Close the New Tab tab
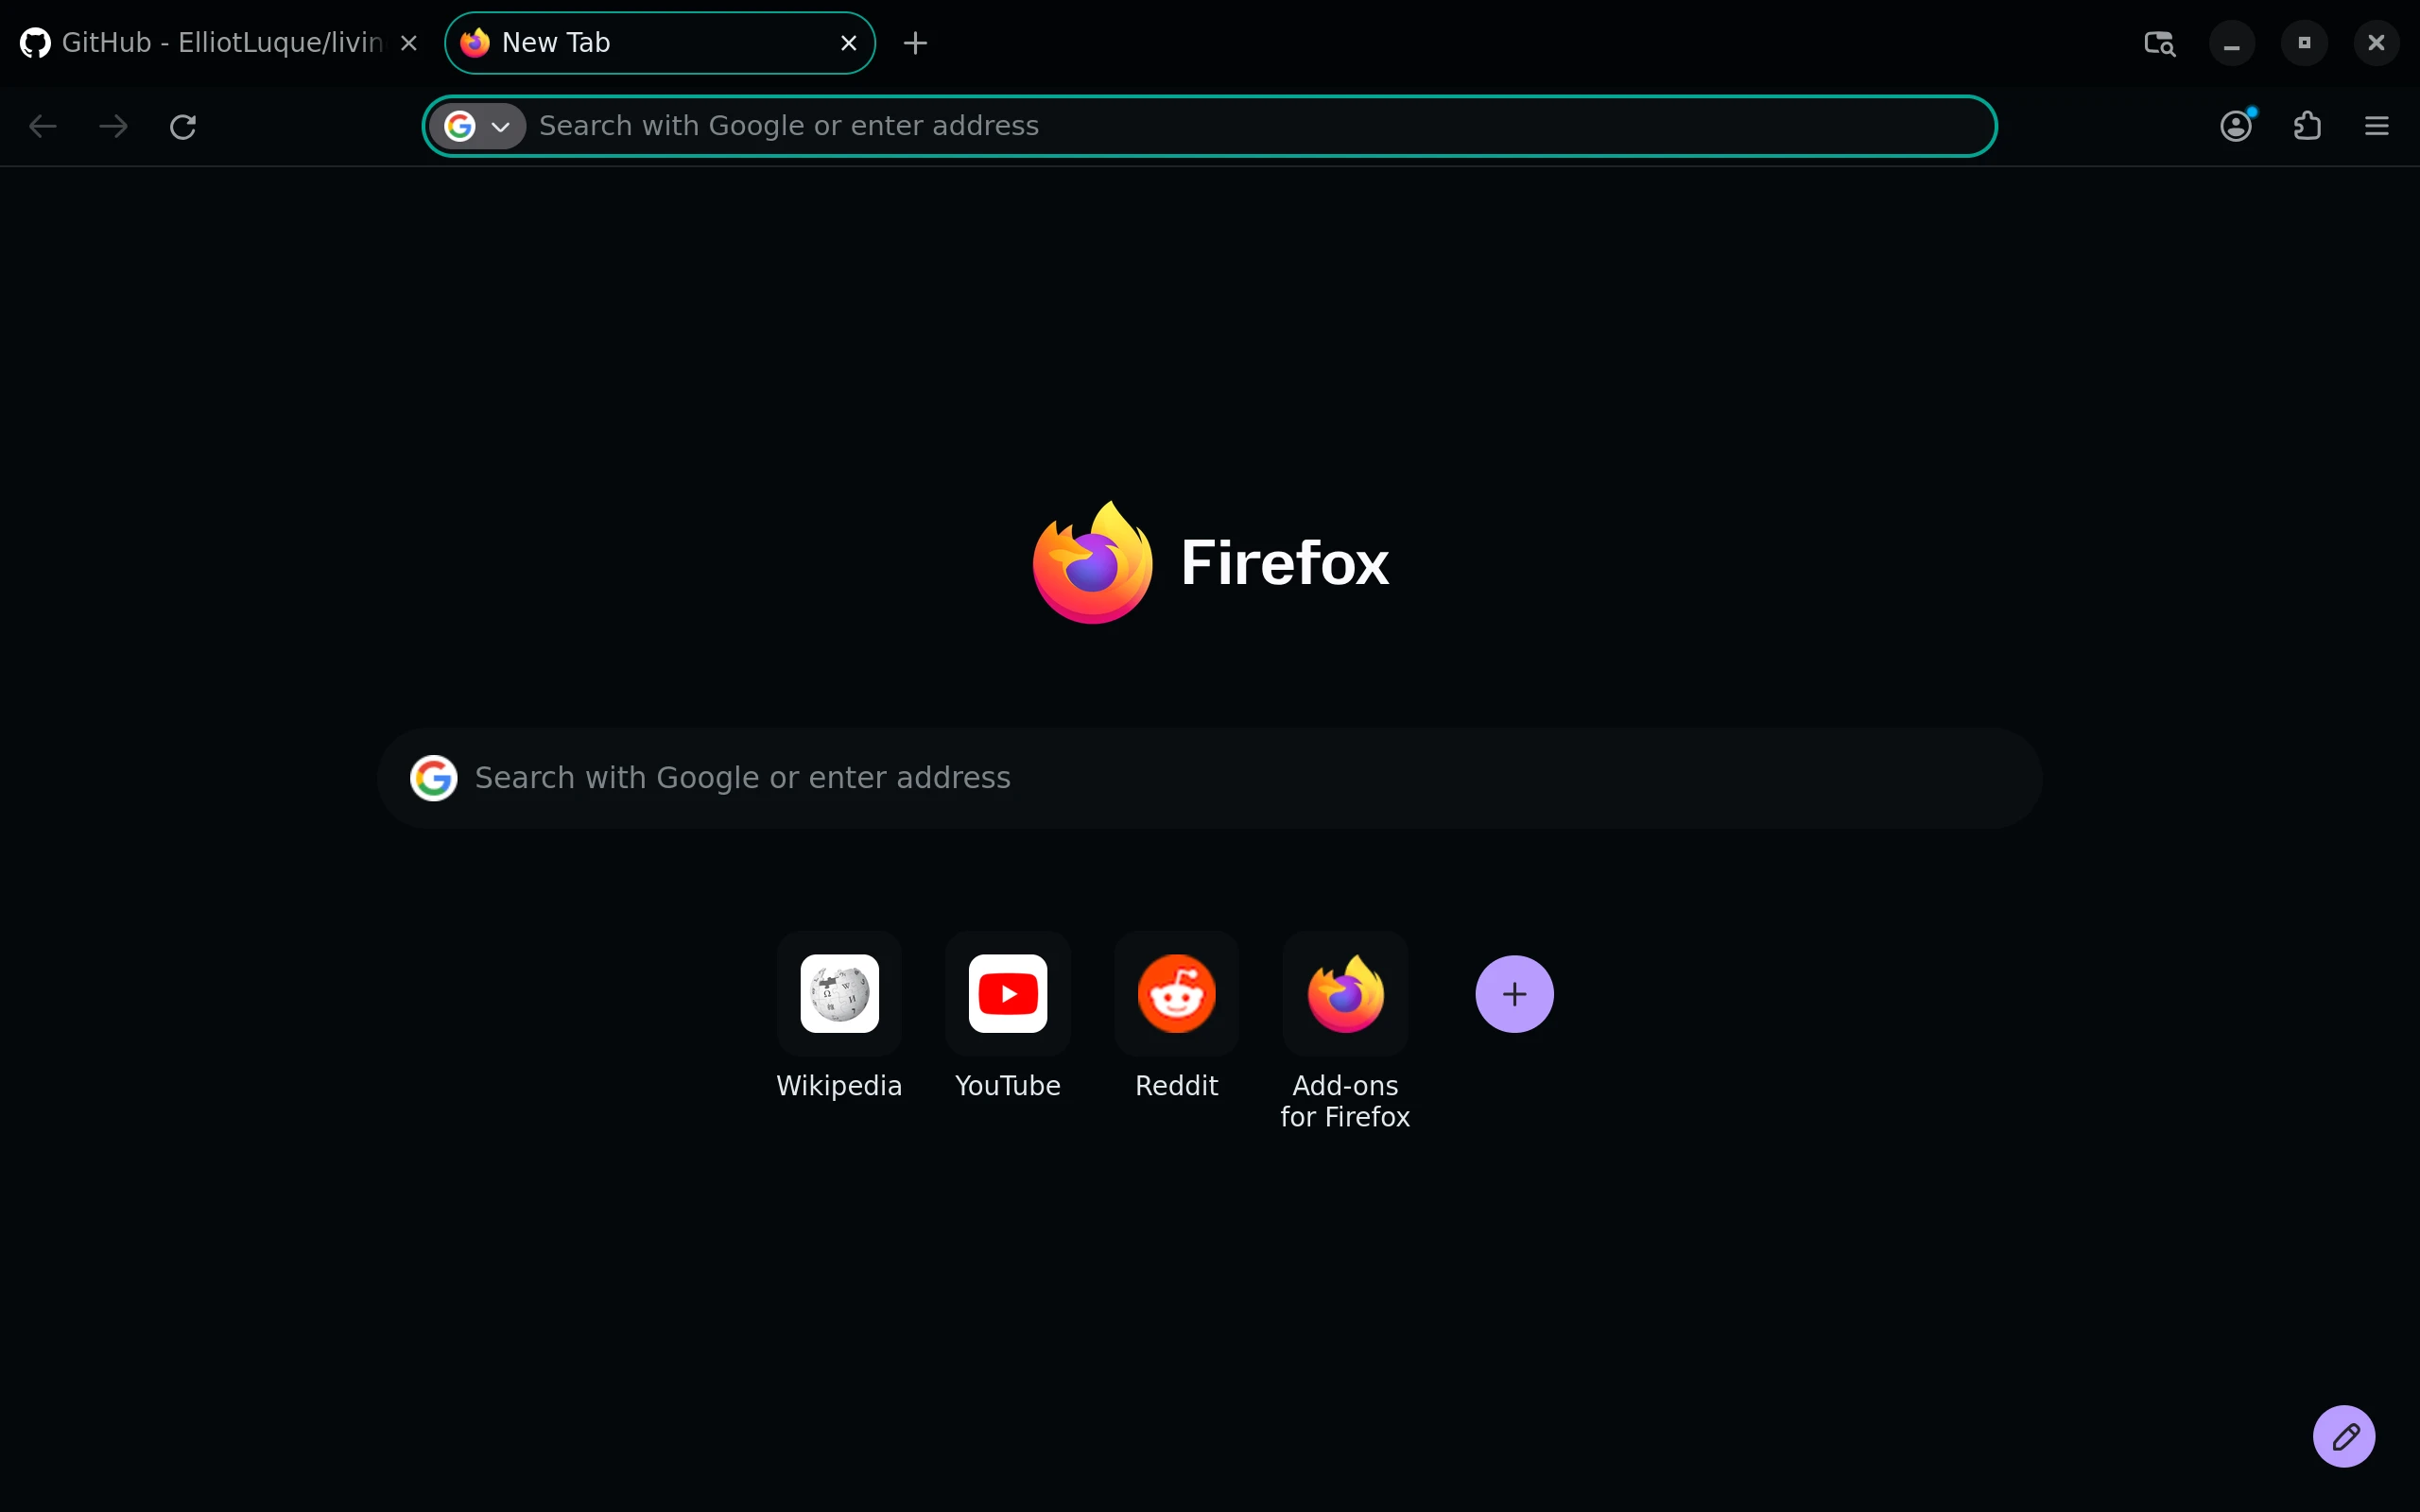The height and width of the screenshot is (1512, 2420). (849, 43)
